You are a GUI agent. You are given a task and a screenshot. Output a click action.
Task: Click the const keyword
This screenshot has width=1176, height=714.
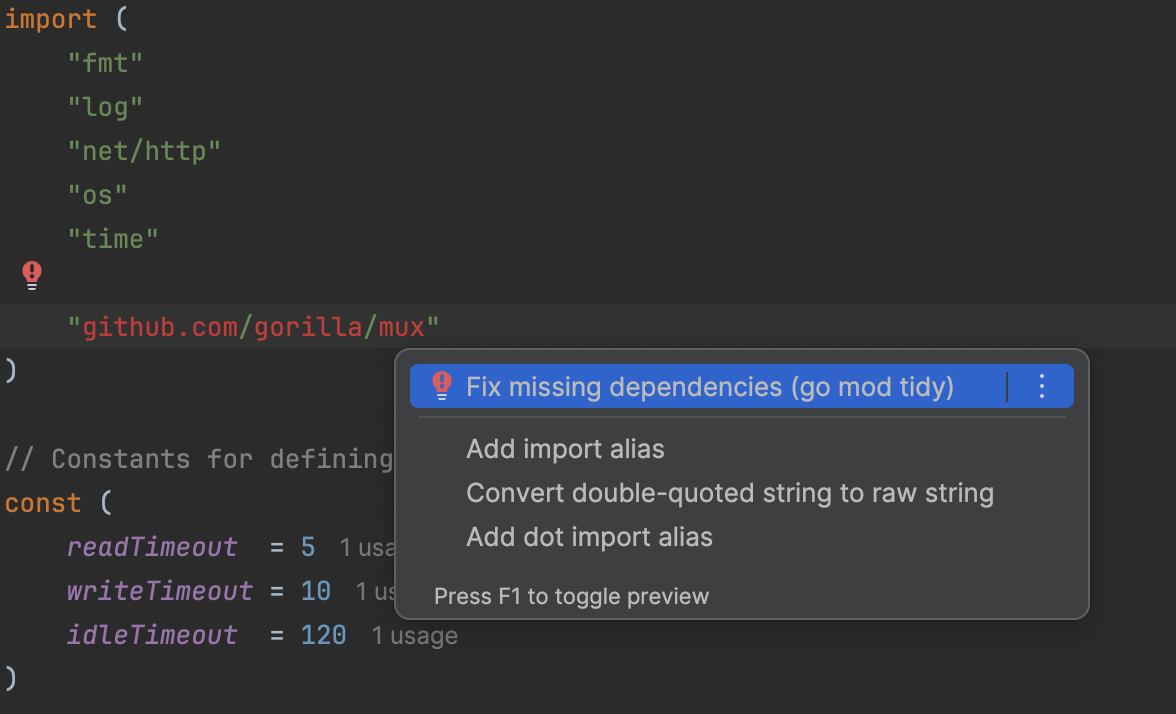[43, 503]
